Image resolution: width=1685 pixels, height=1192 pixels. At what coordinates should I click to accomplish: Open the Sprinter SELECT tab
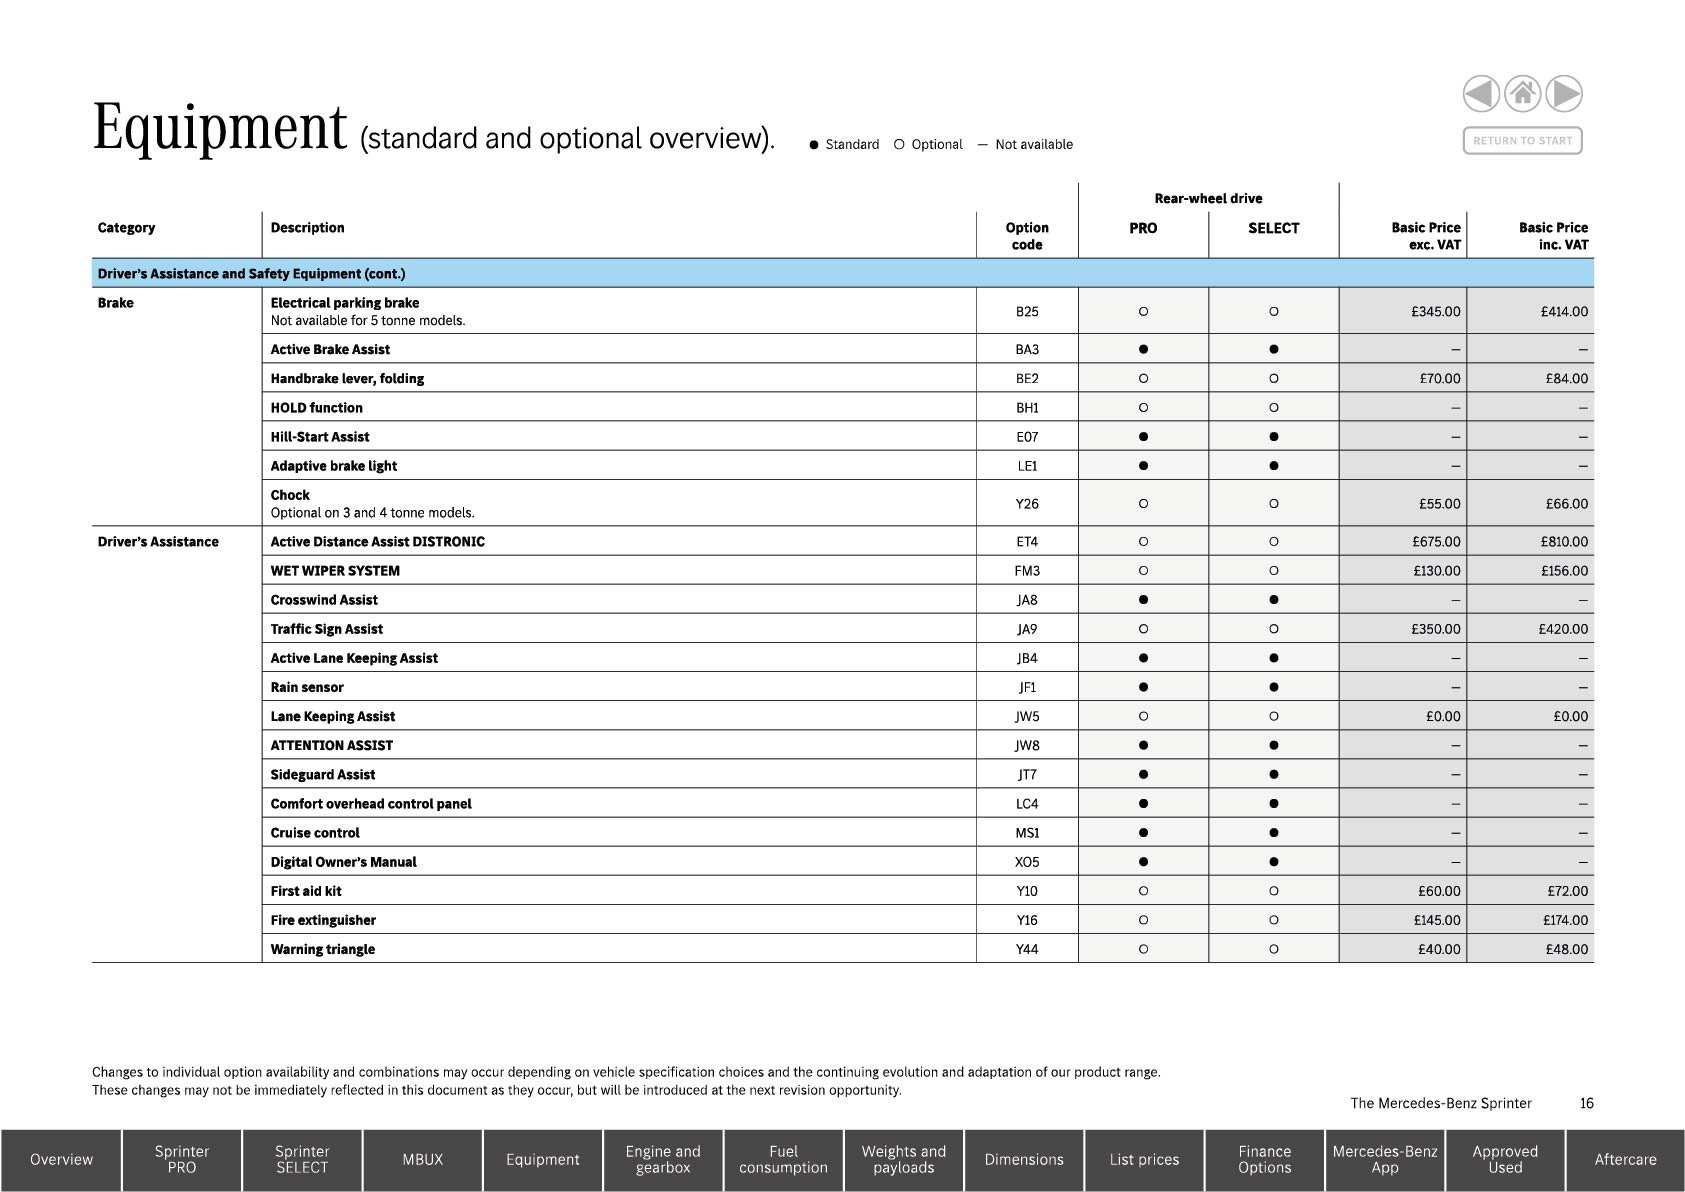(x=302, y=1160)
